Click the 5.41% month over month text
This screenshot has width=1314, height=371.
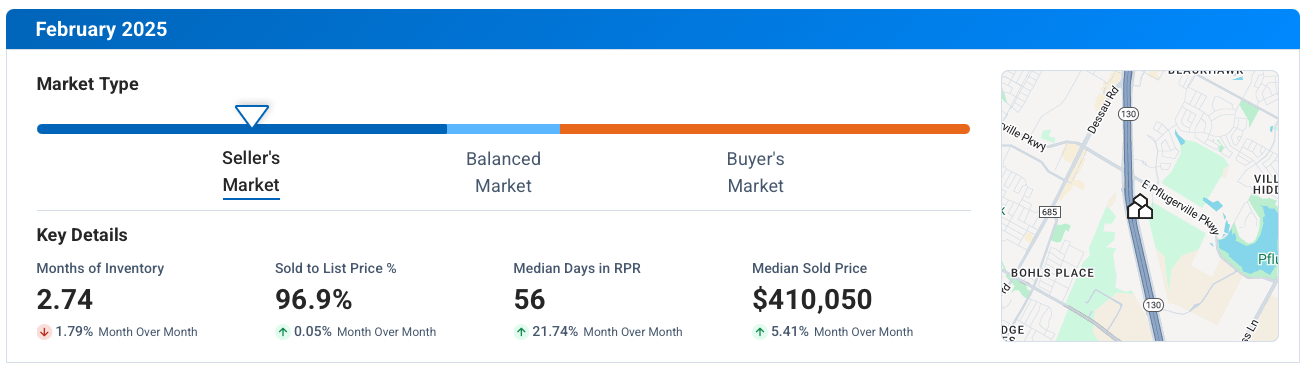pos(842,332)
